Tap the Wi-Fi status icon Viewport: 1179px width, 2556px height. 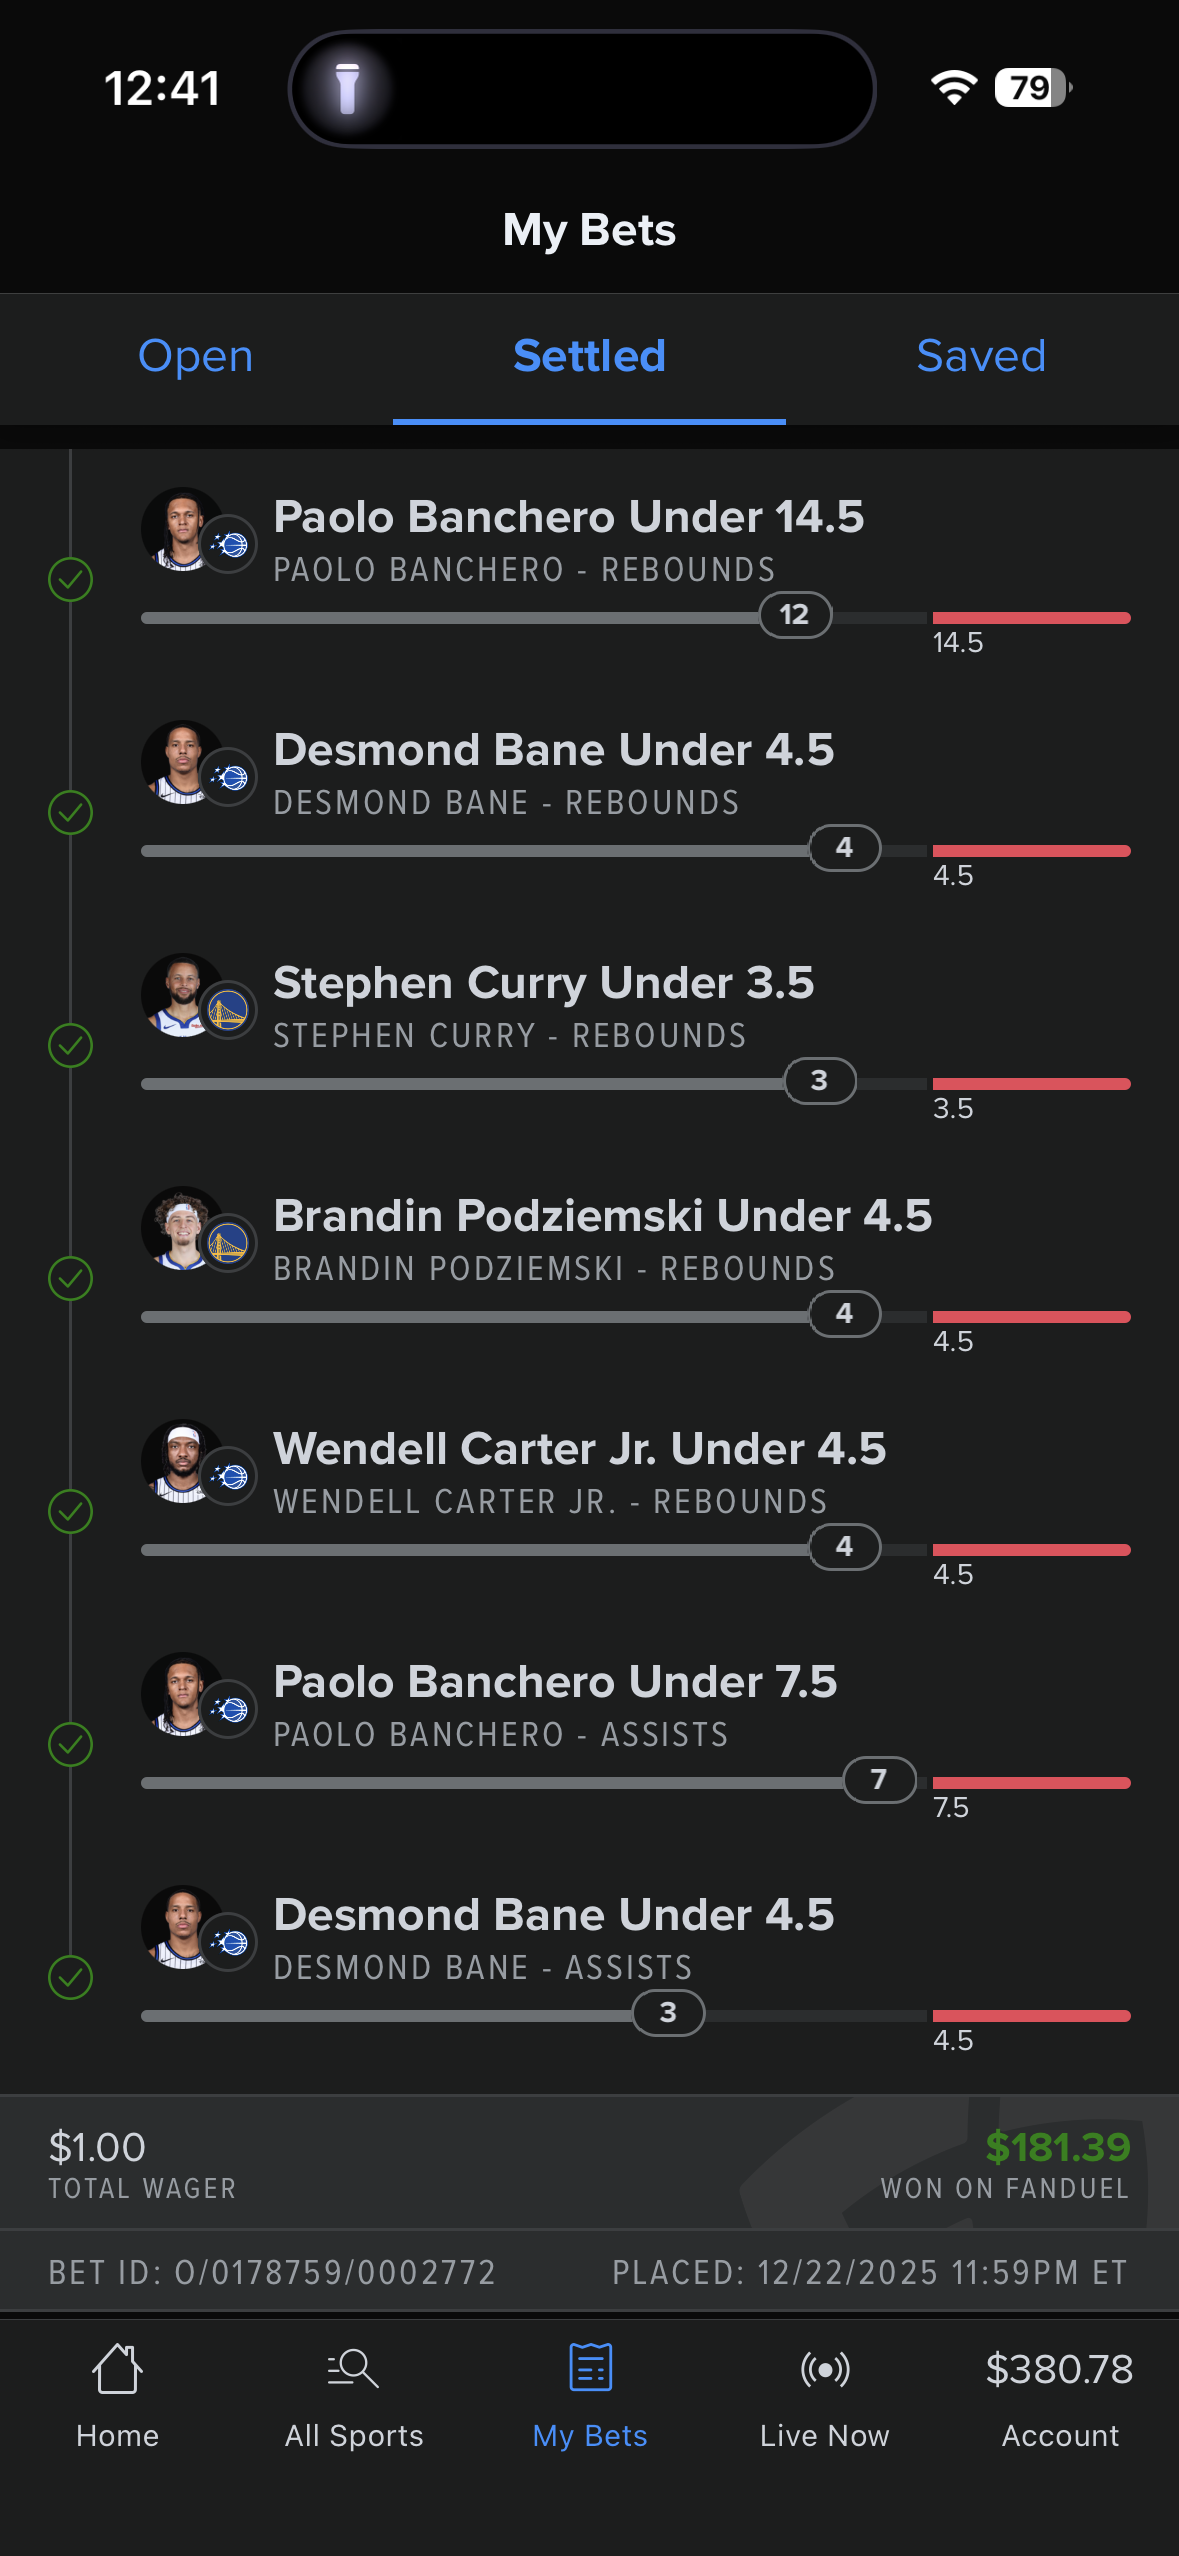(x=954, y=88)
